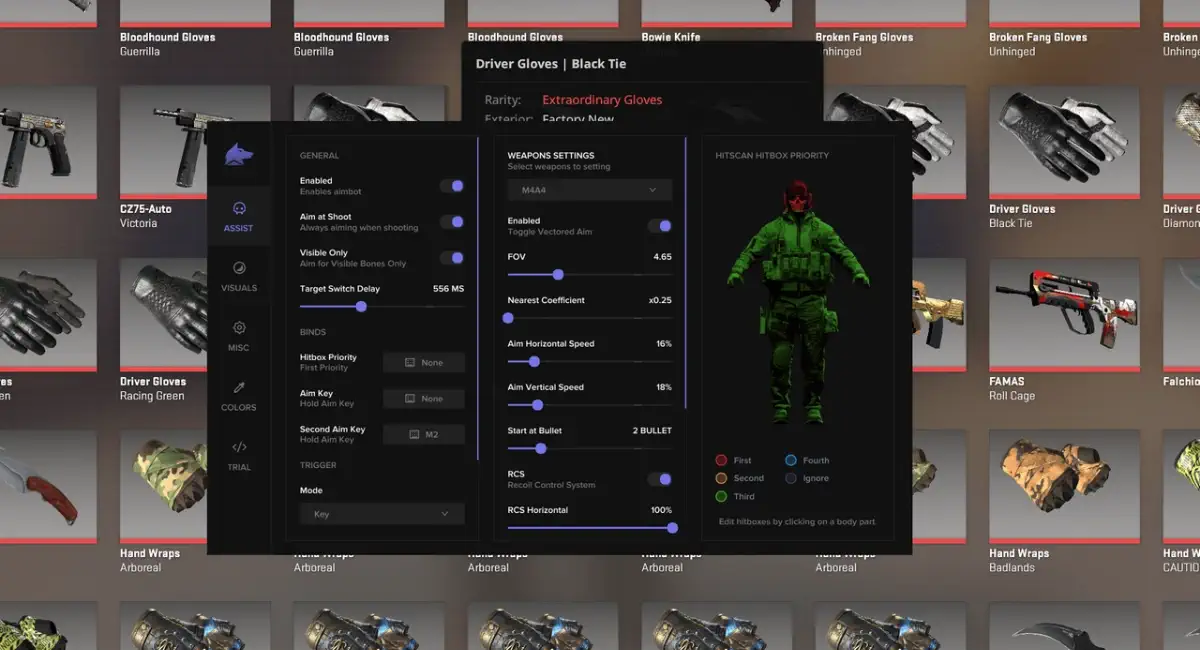Click the legs of the hitbox model
This screenshot has height=650, width=1200.
(796, 365)
